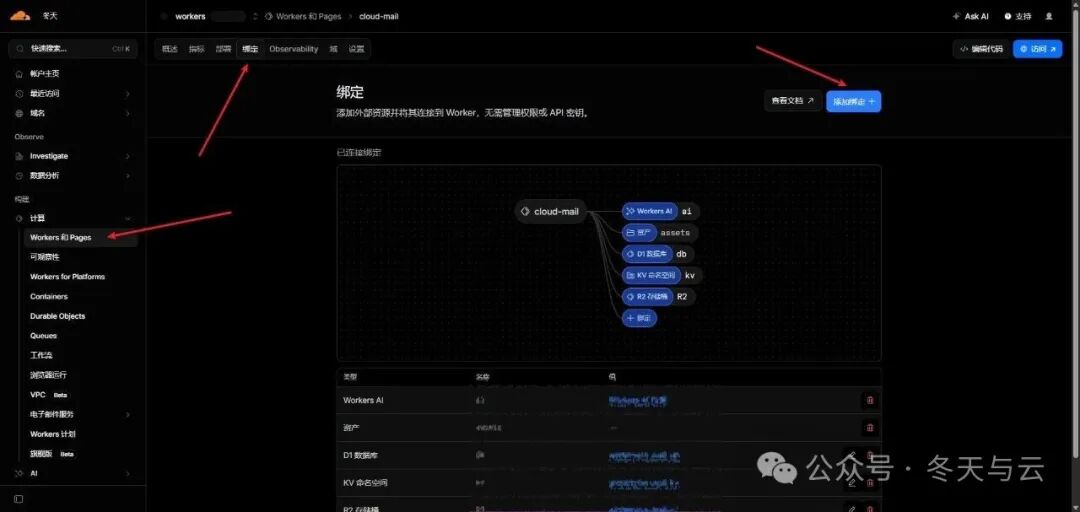Viewport: 1080px width, 512px height.
Task: Open the Ask AI assistant
Action: [x=970, y=16]
